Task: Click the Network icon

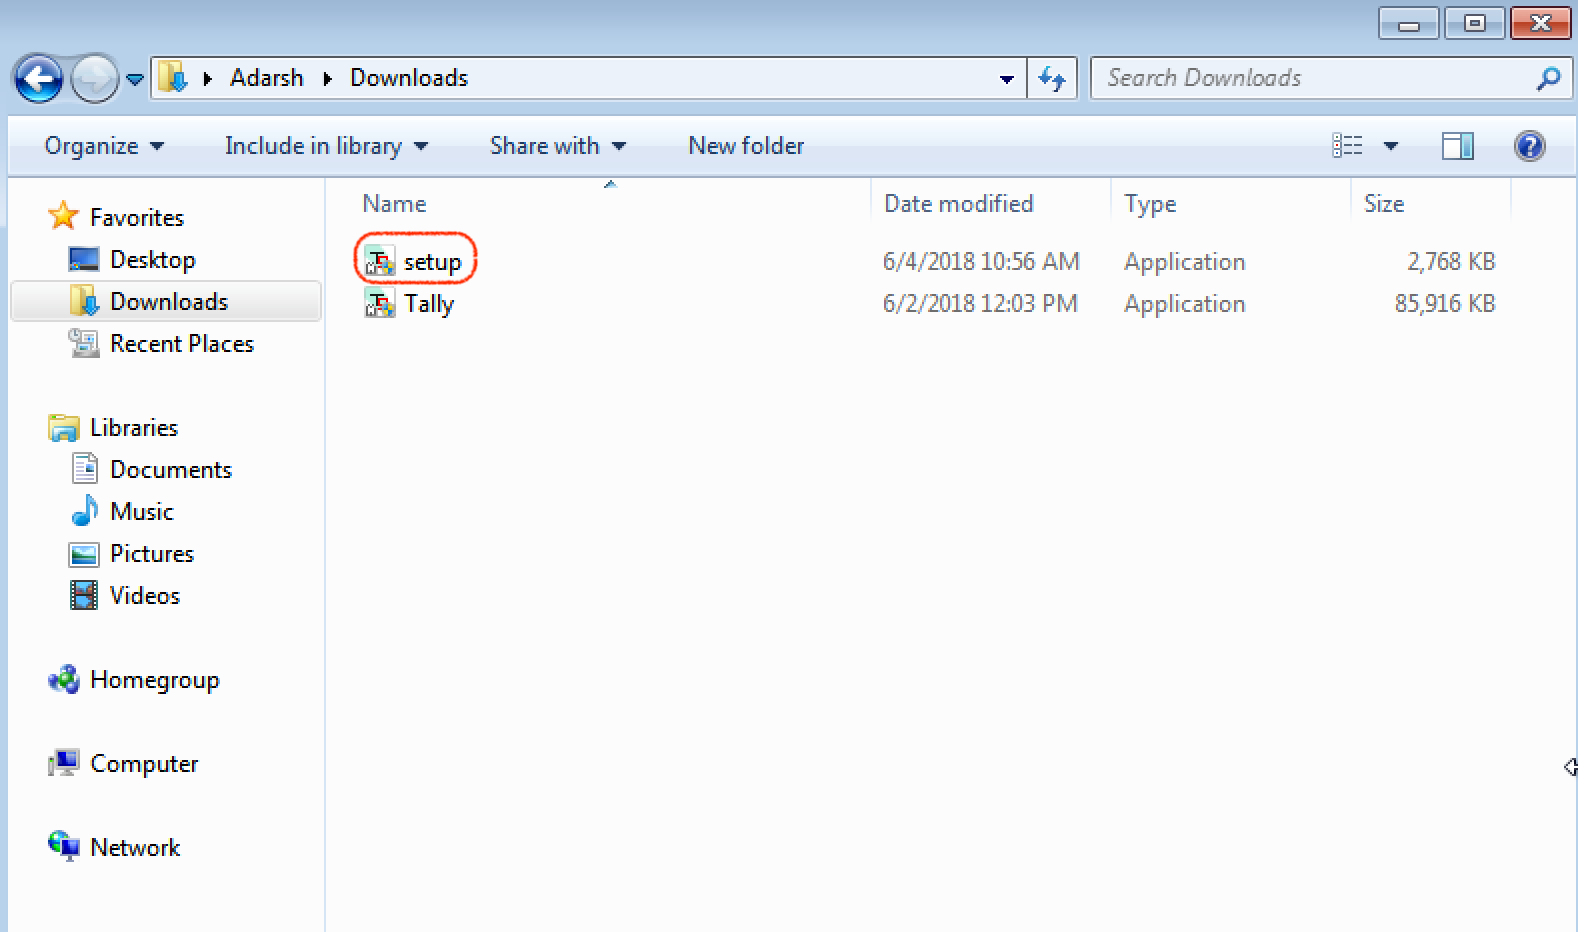Action: click(x=63, y=846)
